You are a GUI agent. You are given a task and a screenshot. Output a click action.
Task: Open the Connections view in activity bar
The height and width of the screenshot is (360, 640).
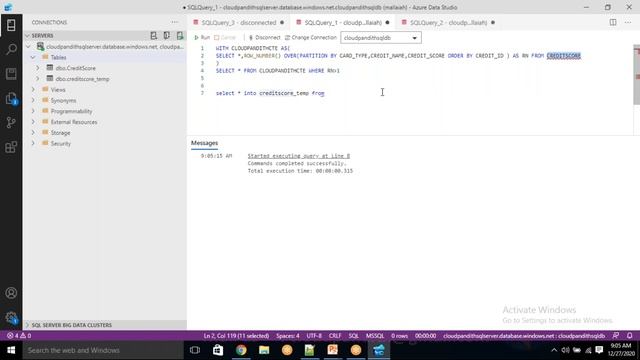(x=11, y=25)
